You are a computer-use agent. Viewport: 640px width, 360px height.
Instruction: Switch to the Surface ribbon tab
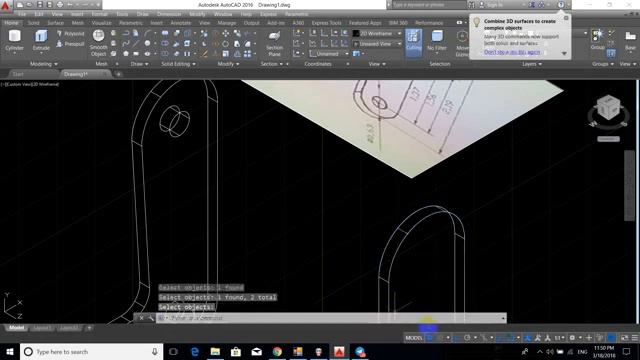(x=56, y=23)
